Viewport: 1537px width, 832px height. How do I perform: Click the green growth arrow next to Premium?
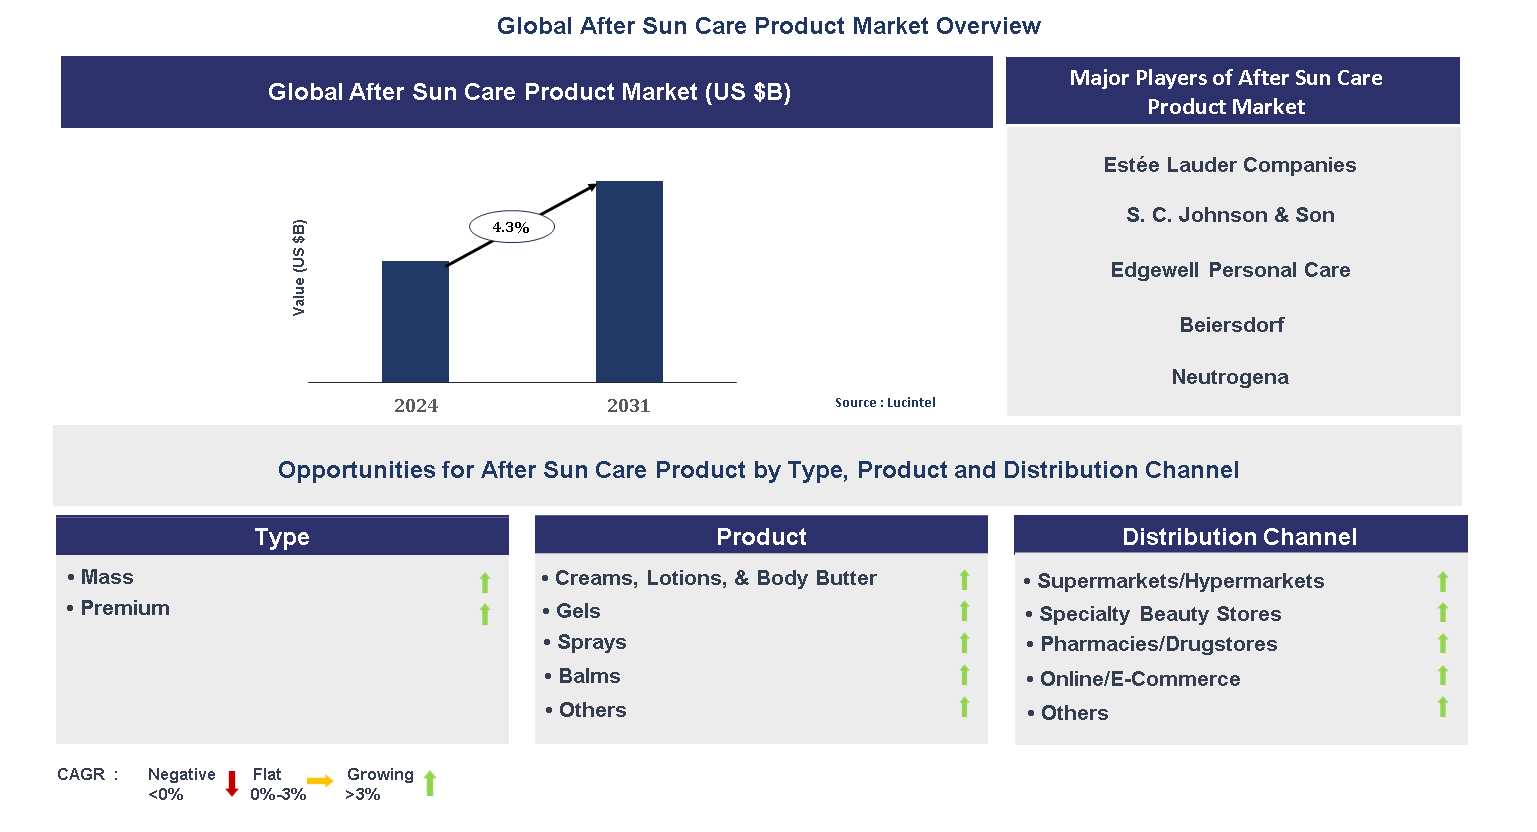click(x=484, y=614)
